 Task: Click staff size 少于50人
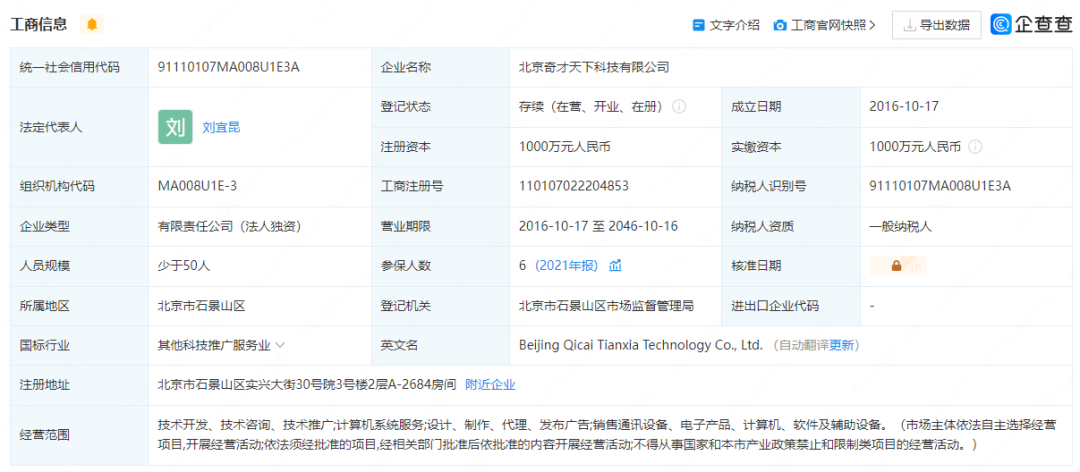pyautogui.click(x=184, y=265)
